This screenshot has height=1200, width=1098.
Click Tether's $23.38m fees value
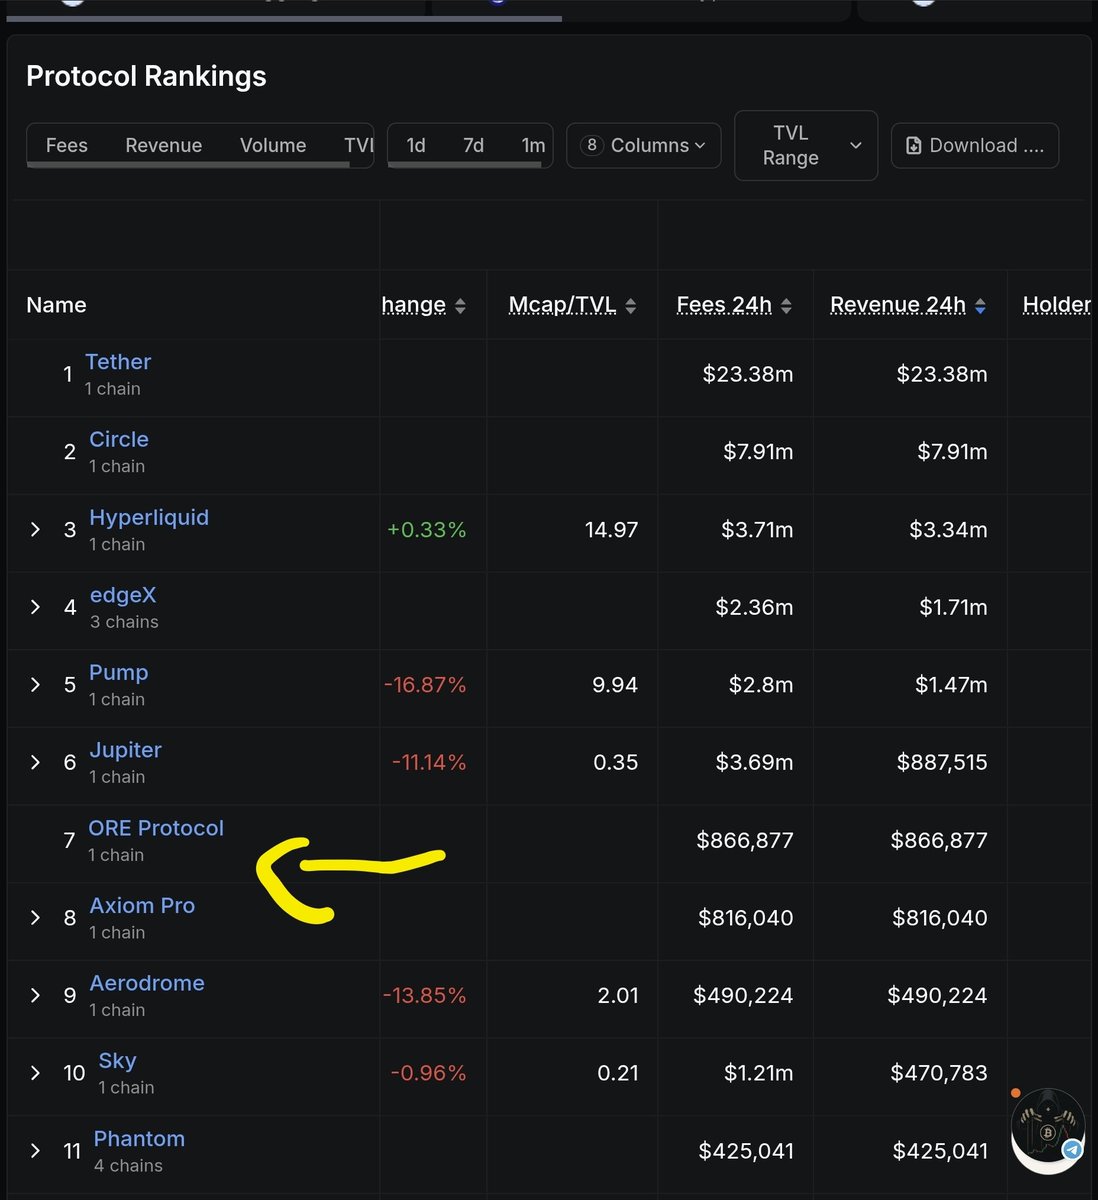click(x=748, y=374)
